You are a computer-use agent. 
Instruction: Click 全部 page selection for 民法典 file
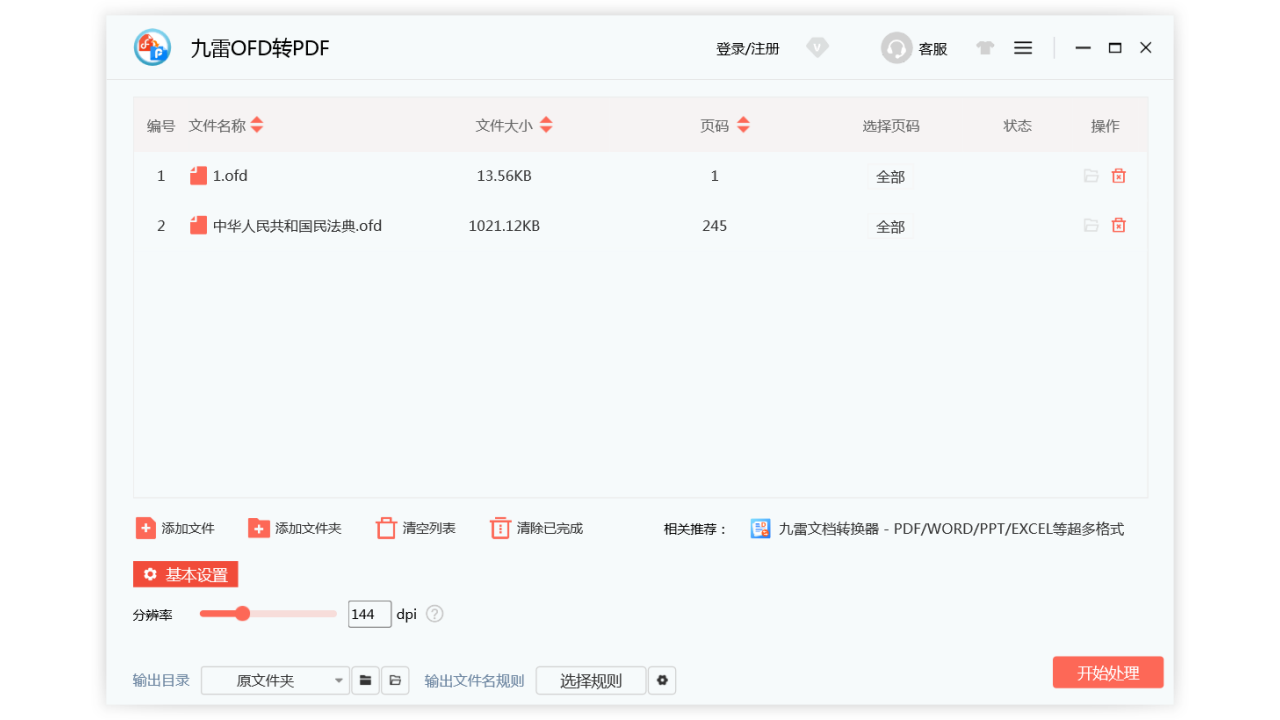[889, 226]
